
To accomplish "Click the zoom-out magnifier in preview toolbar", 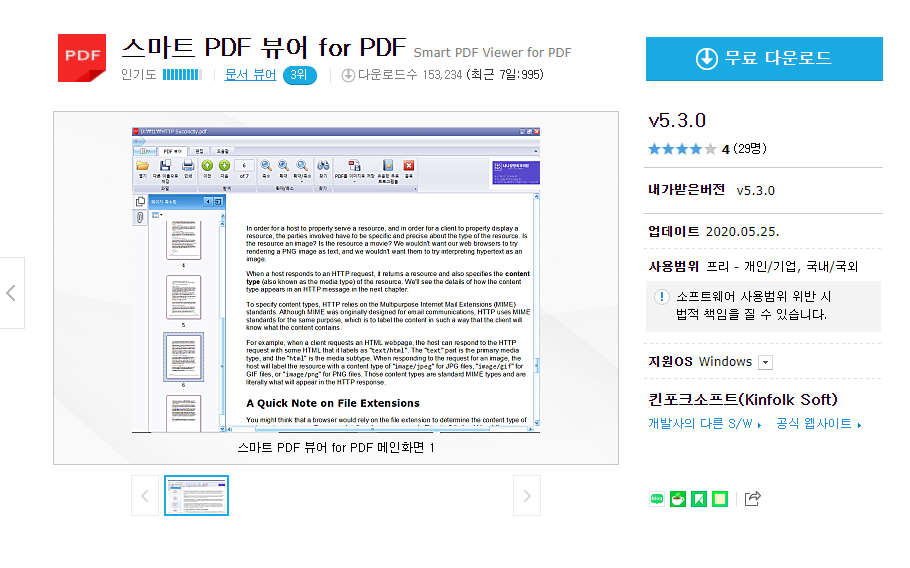I will (266, 166).
